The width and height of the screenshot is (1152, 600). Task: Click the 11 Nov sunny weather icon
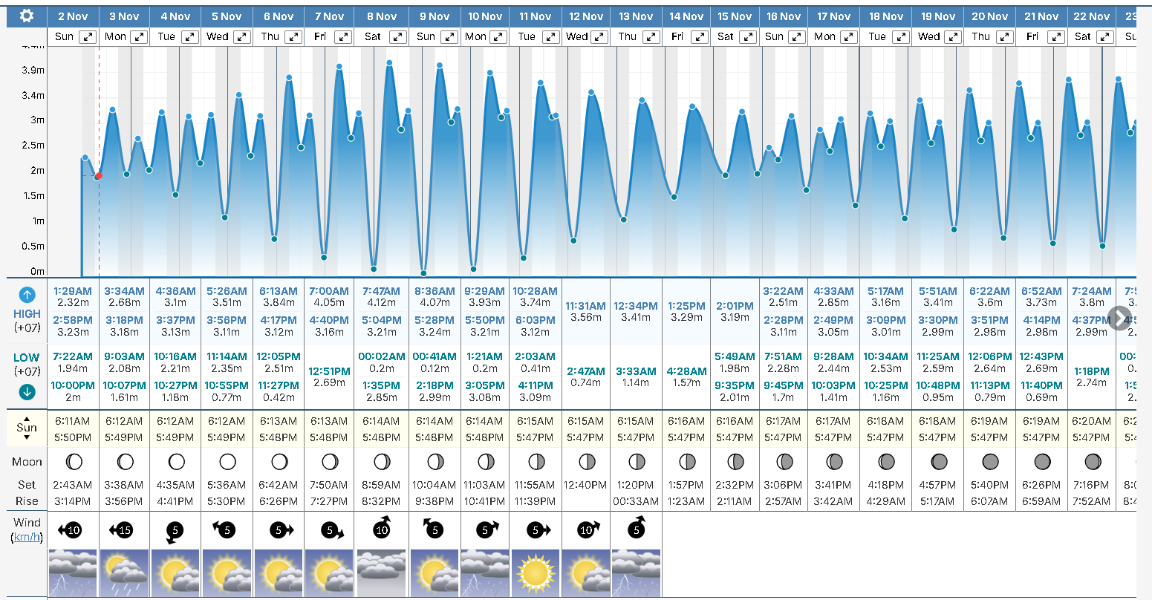coord(535,572)
